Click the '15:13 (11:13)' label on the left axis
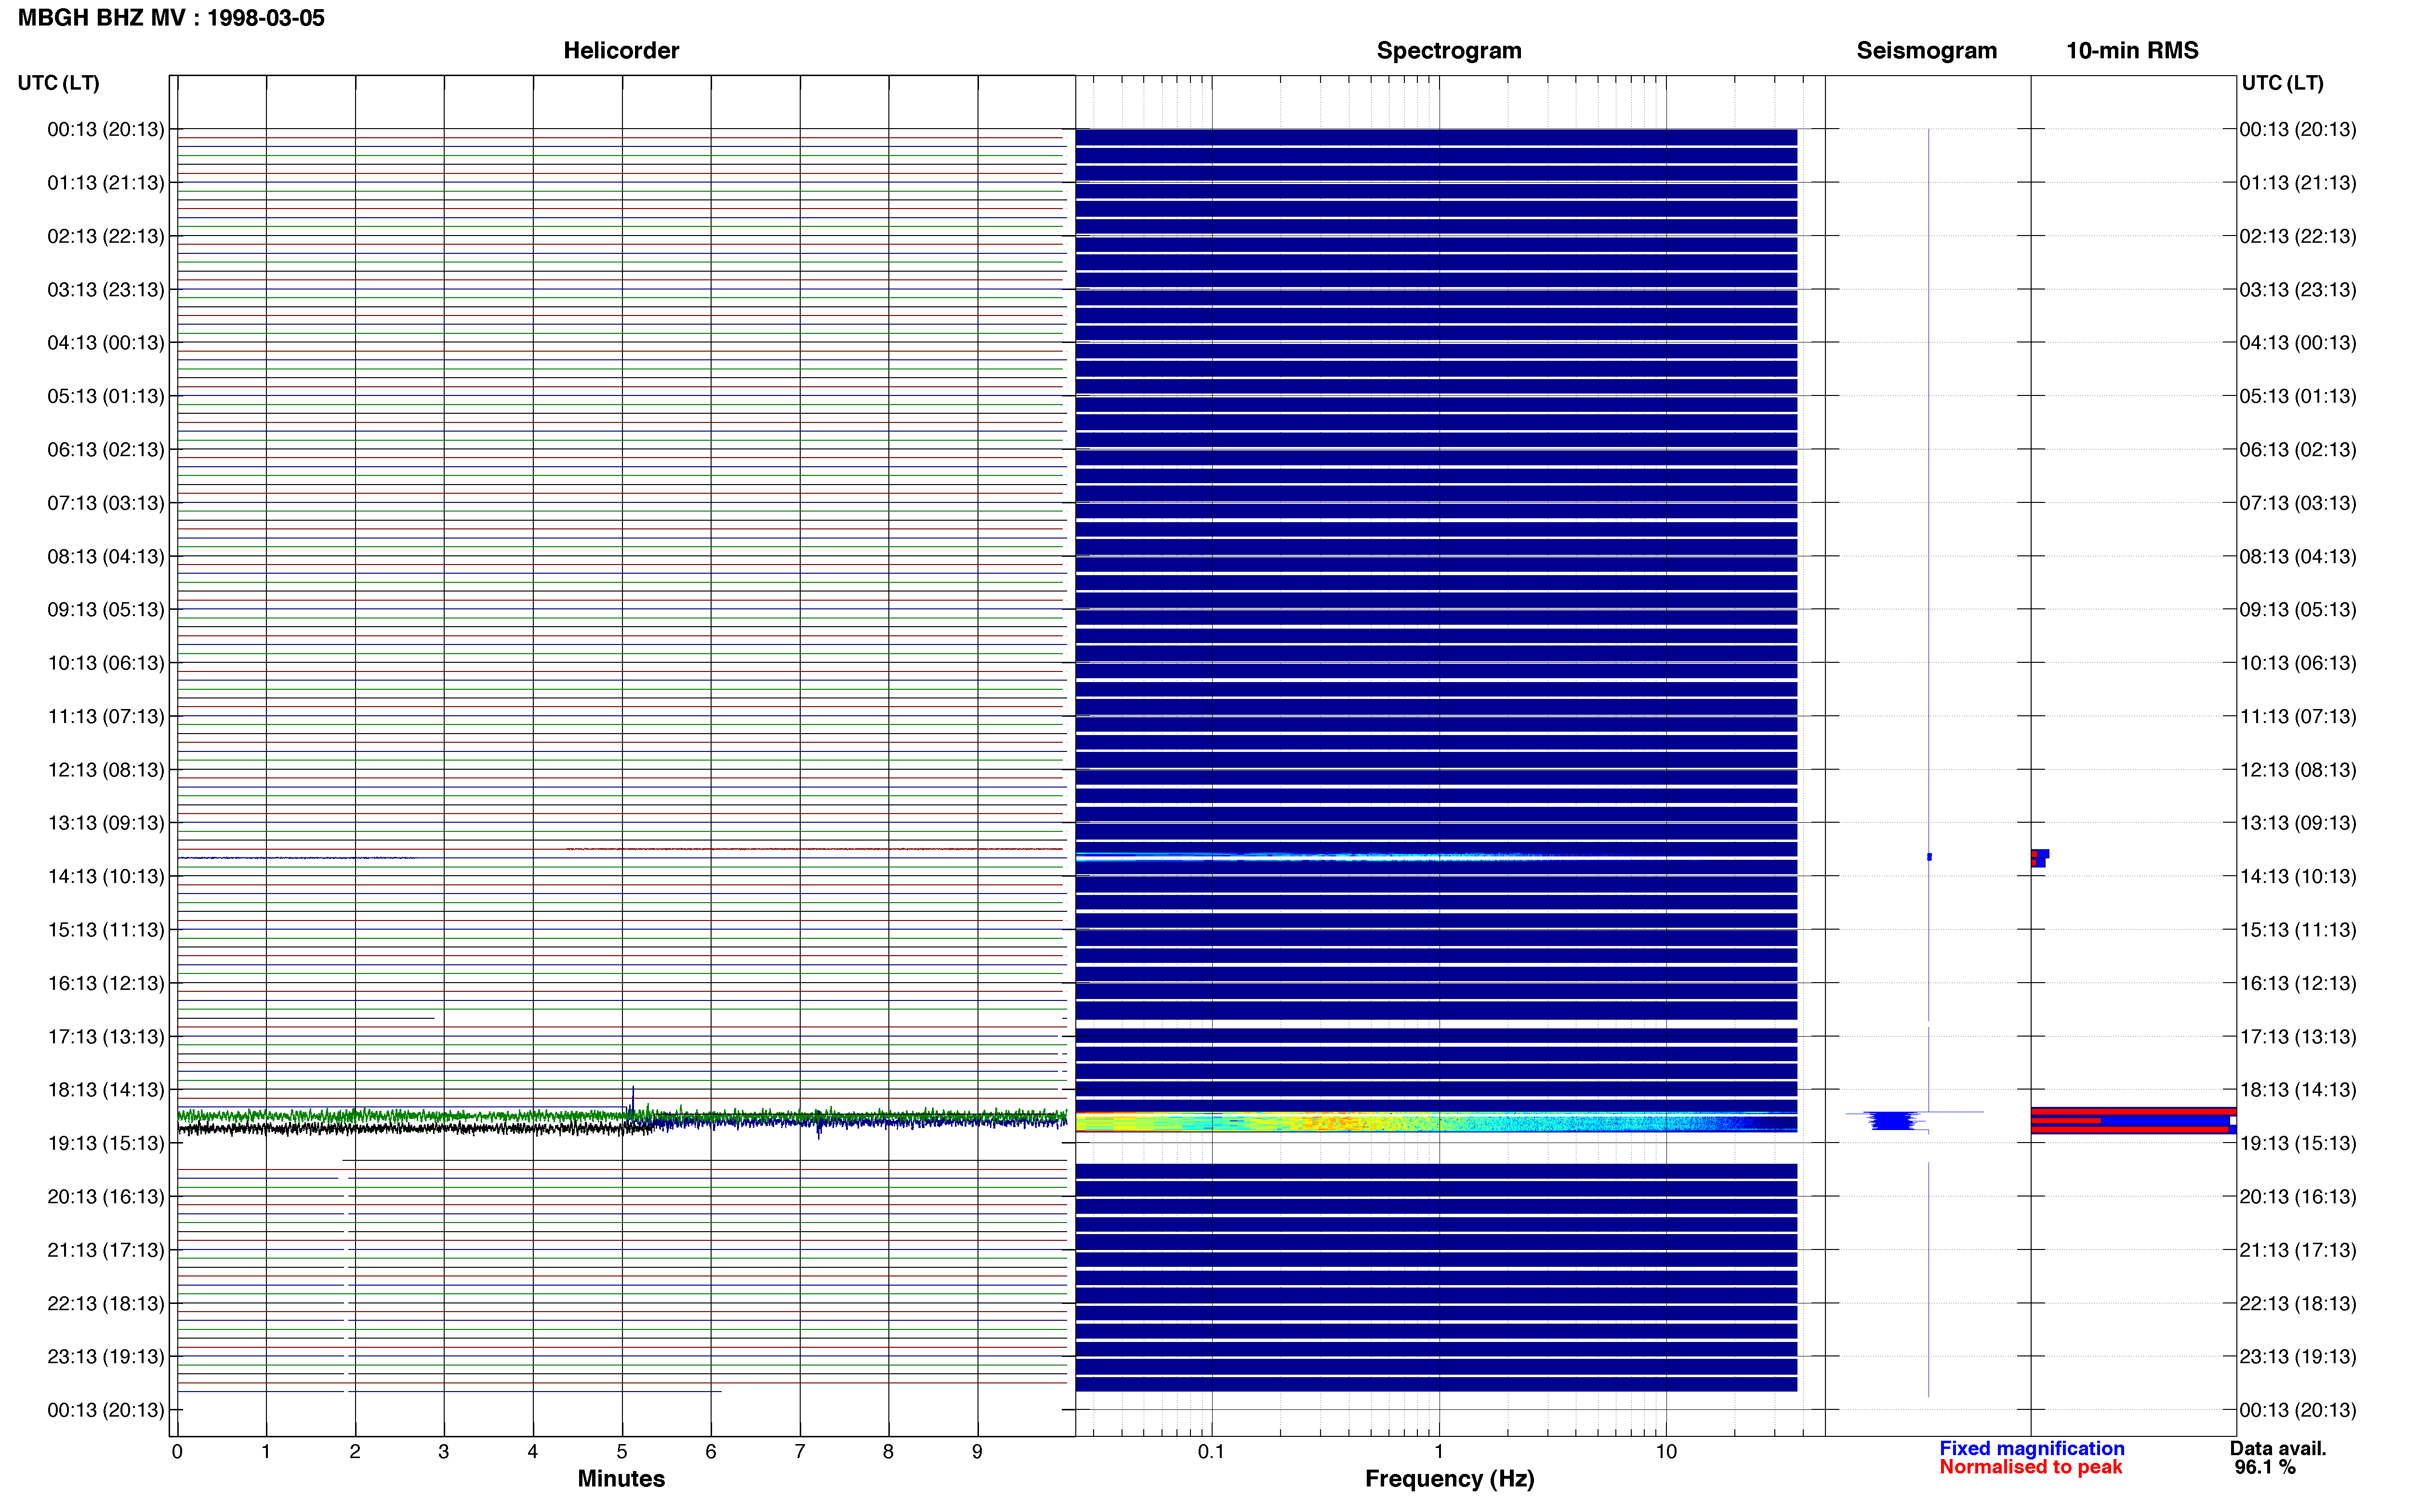 coord(106,930)
